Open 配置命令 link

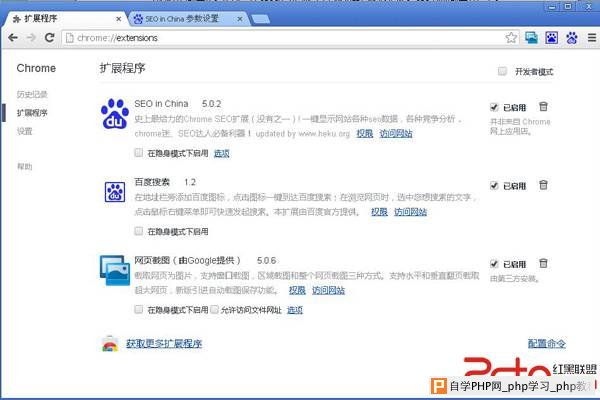click(x=546, y=343)
